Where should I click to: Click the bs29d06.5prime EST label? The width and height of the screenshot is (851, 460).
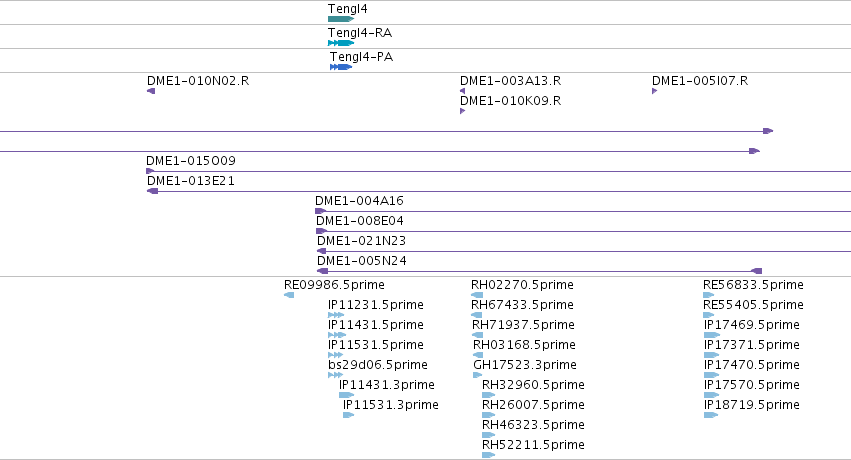point(378,365)
